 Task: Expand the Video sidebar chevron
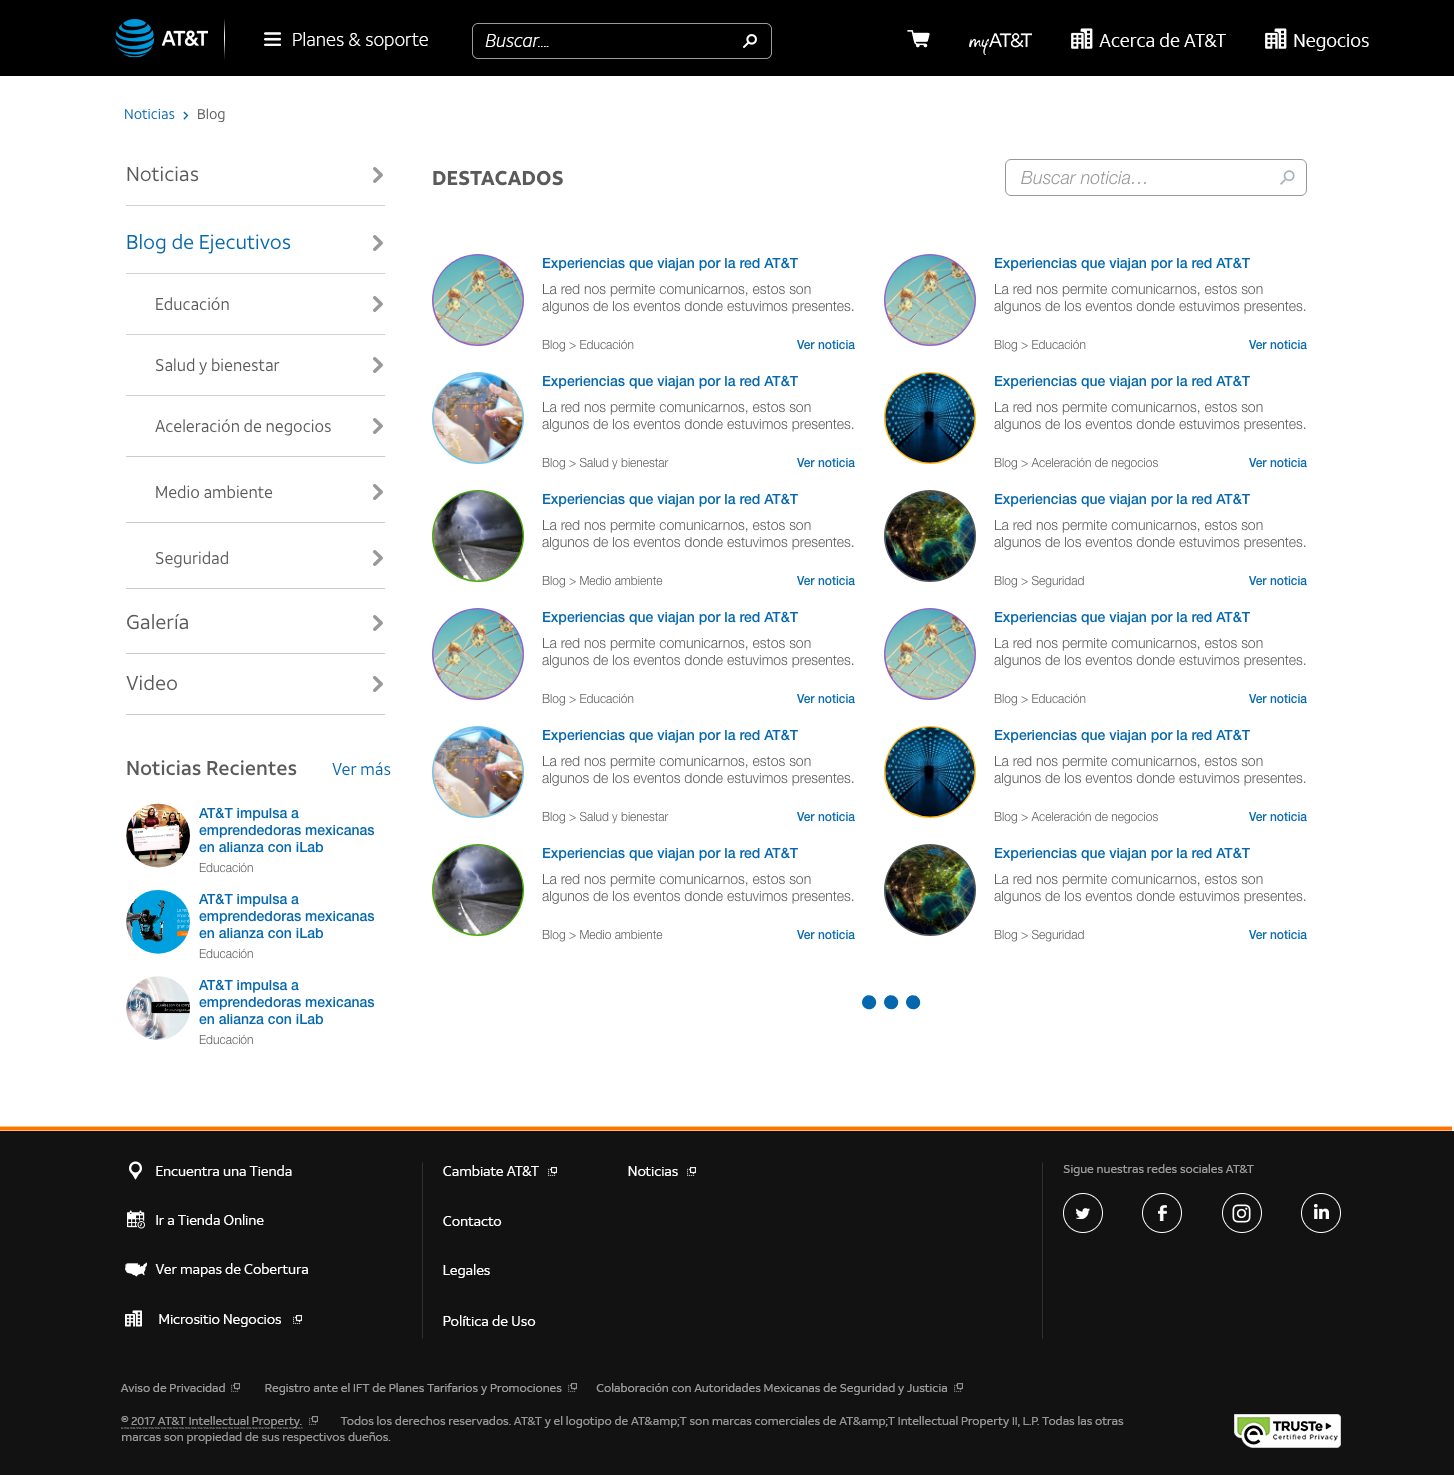click(378, 684)
